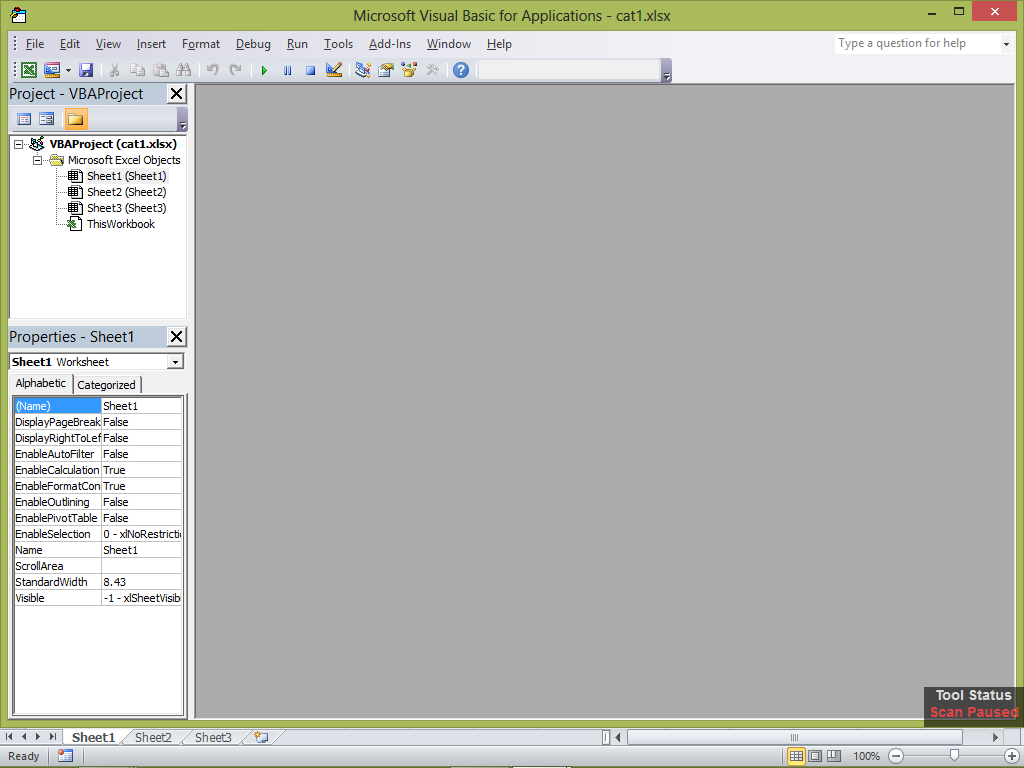Click the 'Type a question for help' box
1024x768 pixels.
tap(917, 44)
